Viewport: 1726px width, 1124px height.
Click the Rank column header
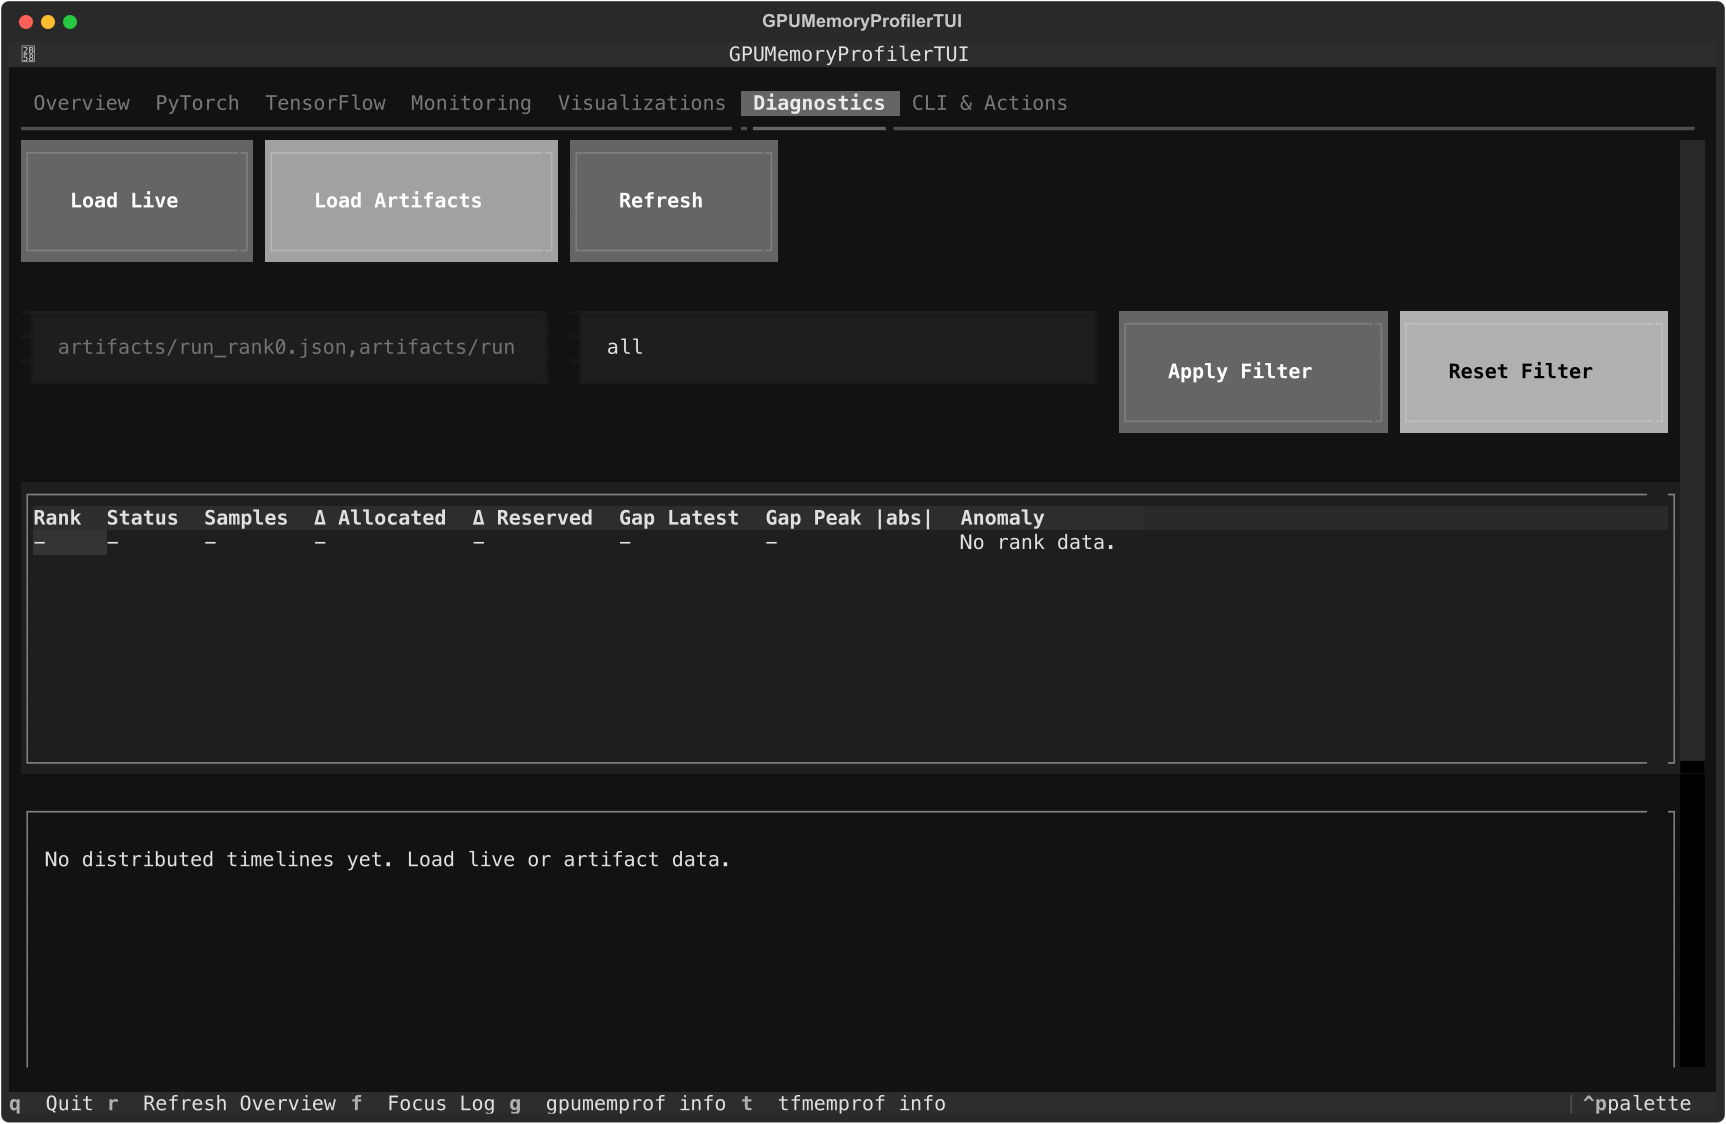(56, 517)
